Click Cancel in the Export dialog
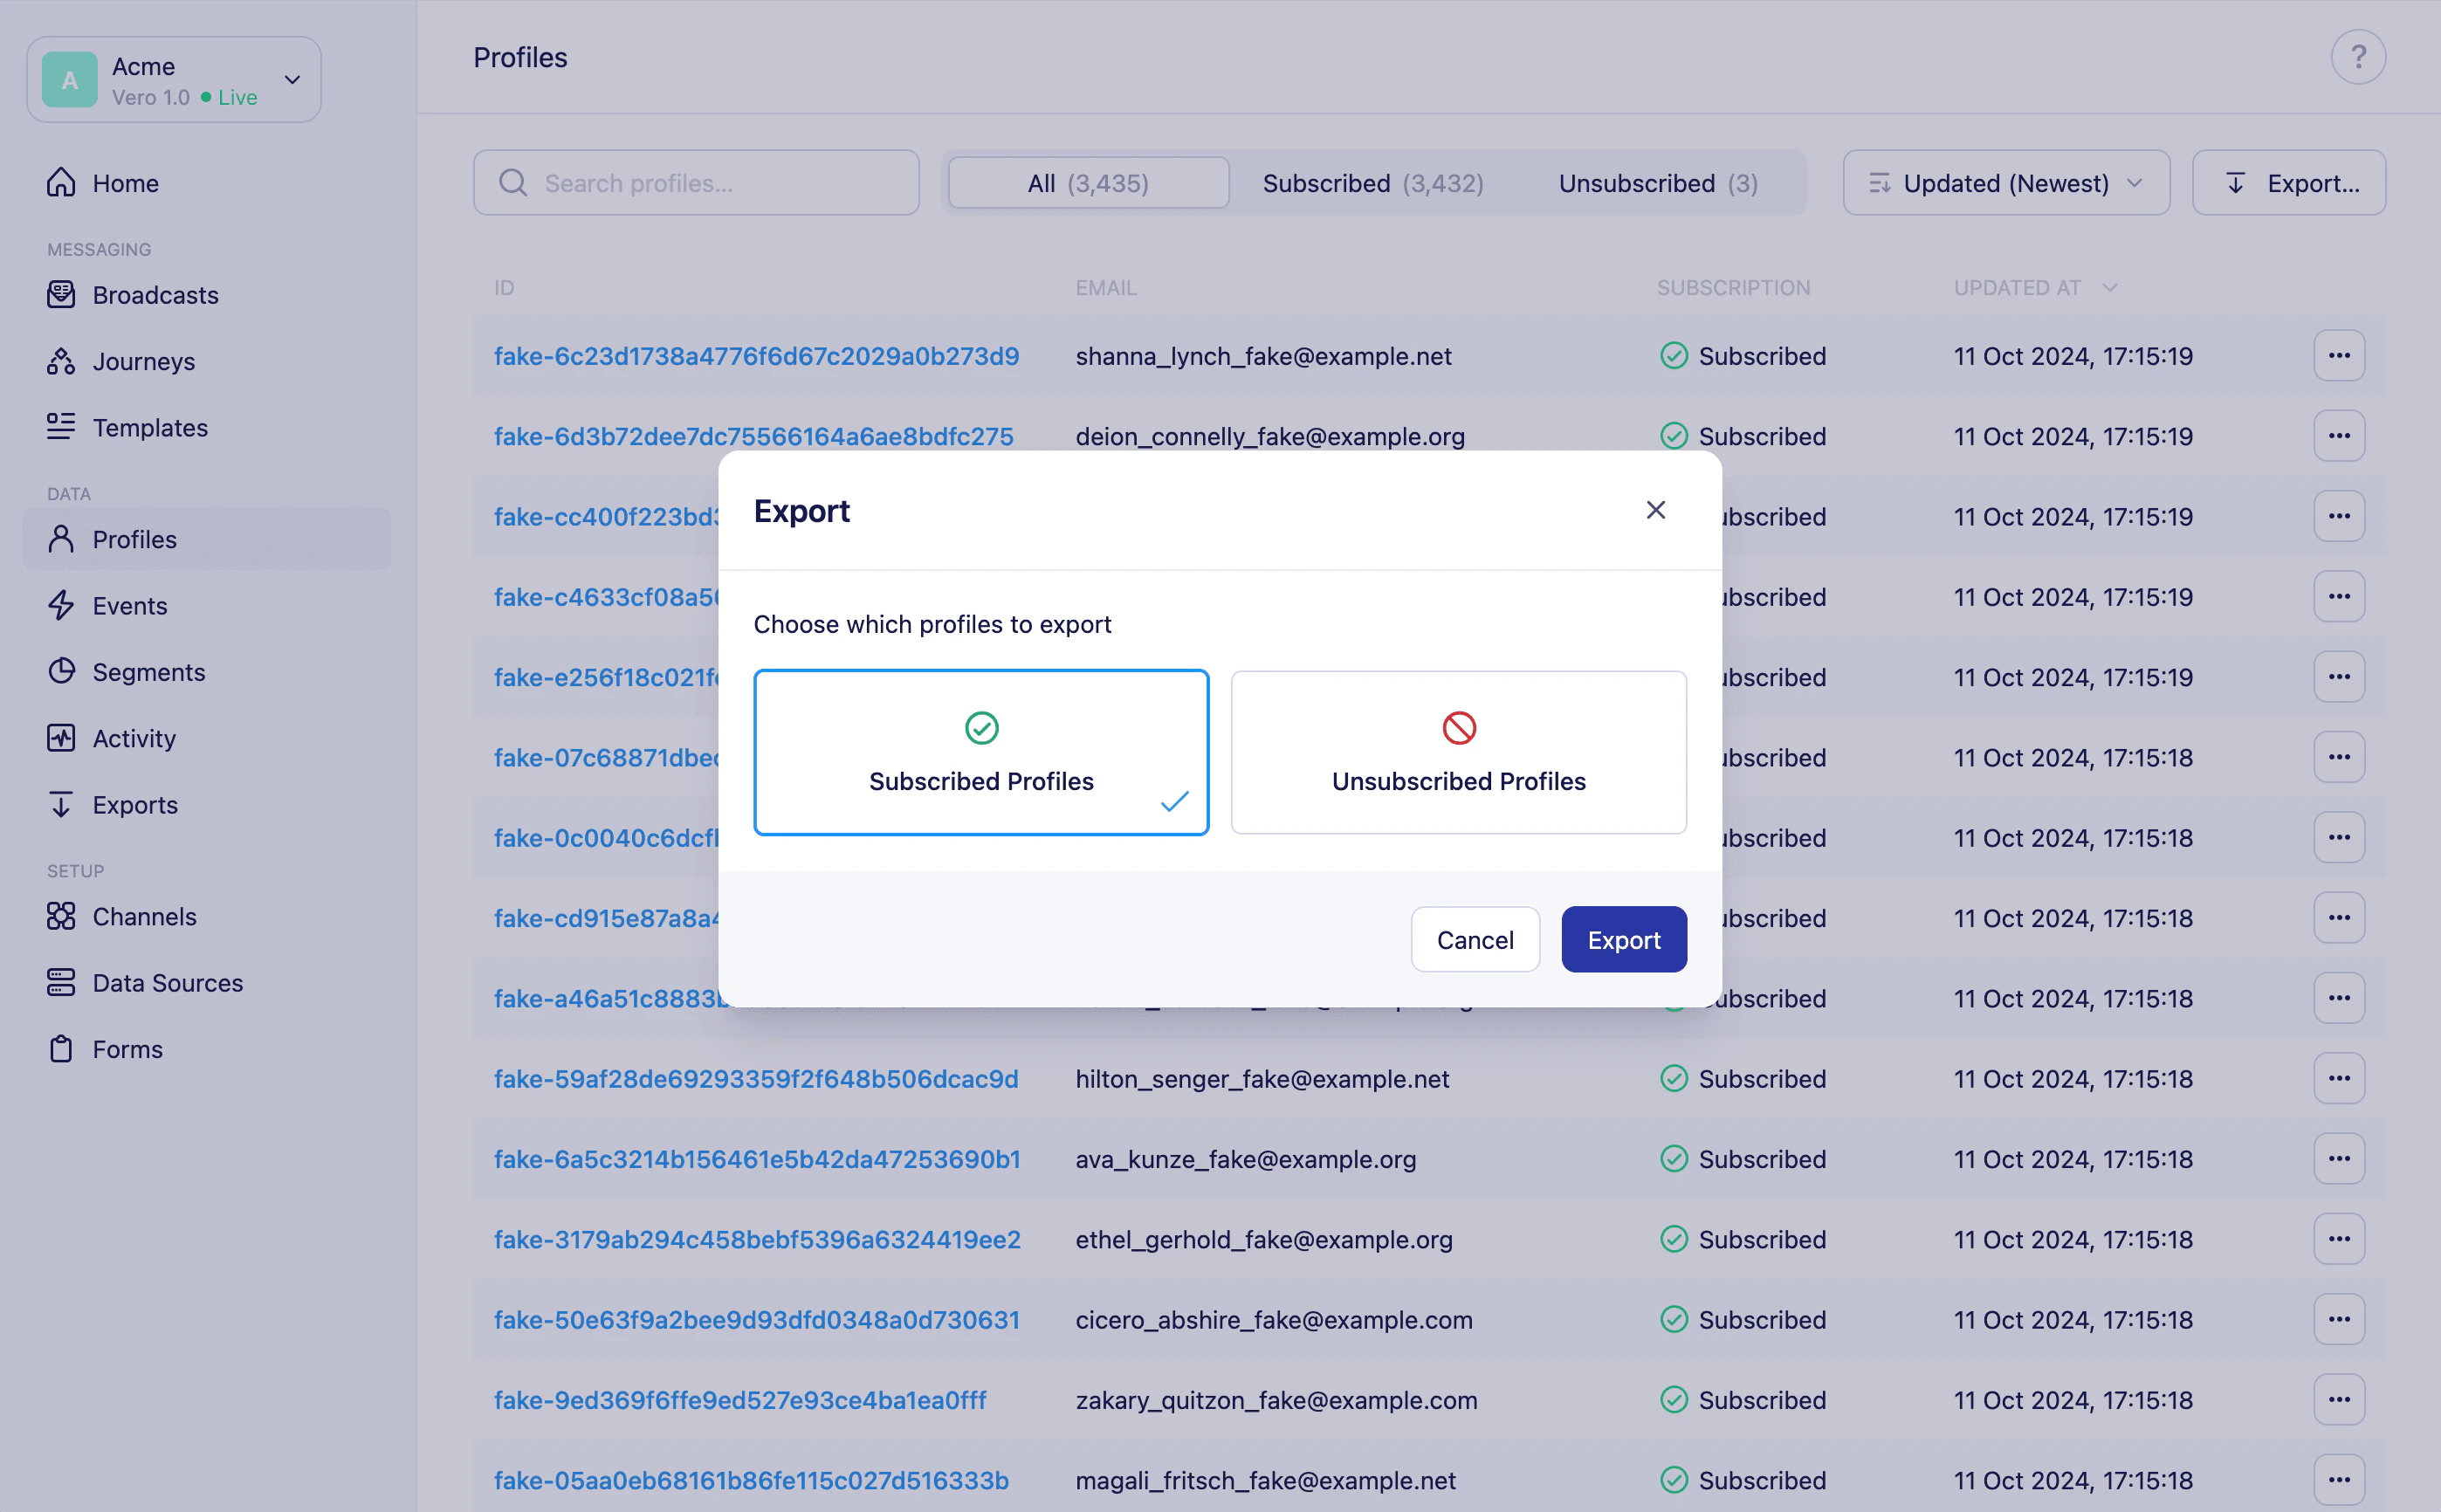This screenshot has width=2441, height=1512. click(x=1475, y=939)
